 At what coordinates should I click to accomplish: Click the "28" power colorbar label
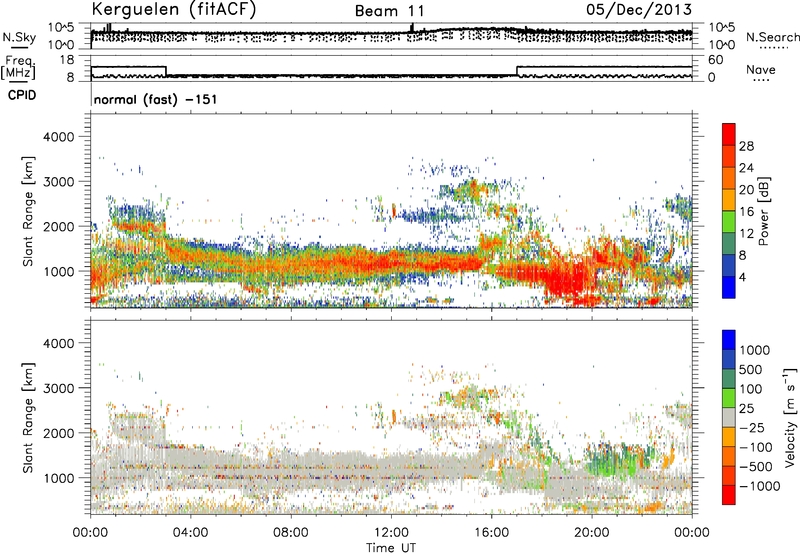tap(746, 146)
